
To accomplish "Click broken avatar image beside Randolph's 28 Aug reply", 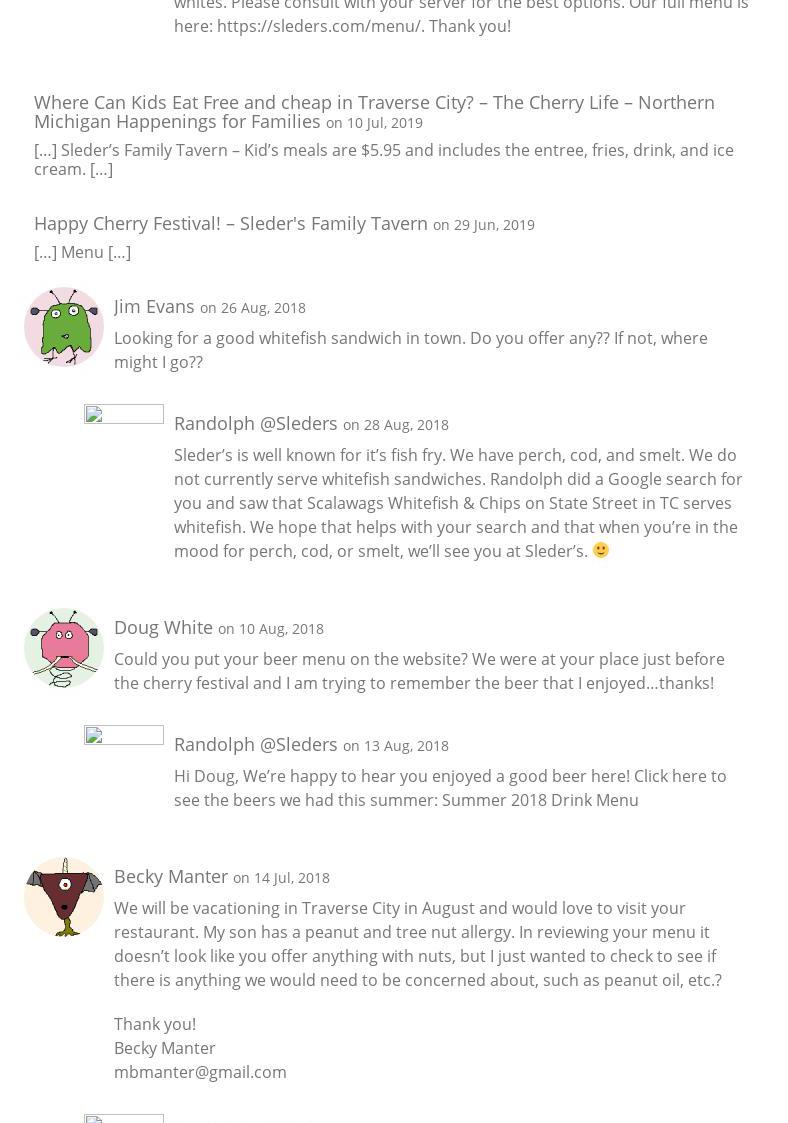I will pyautogui.click(x=123, y=415).
